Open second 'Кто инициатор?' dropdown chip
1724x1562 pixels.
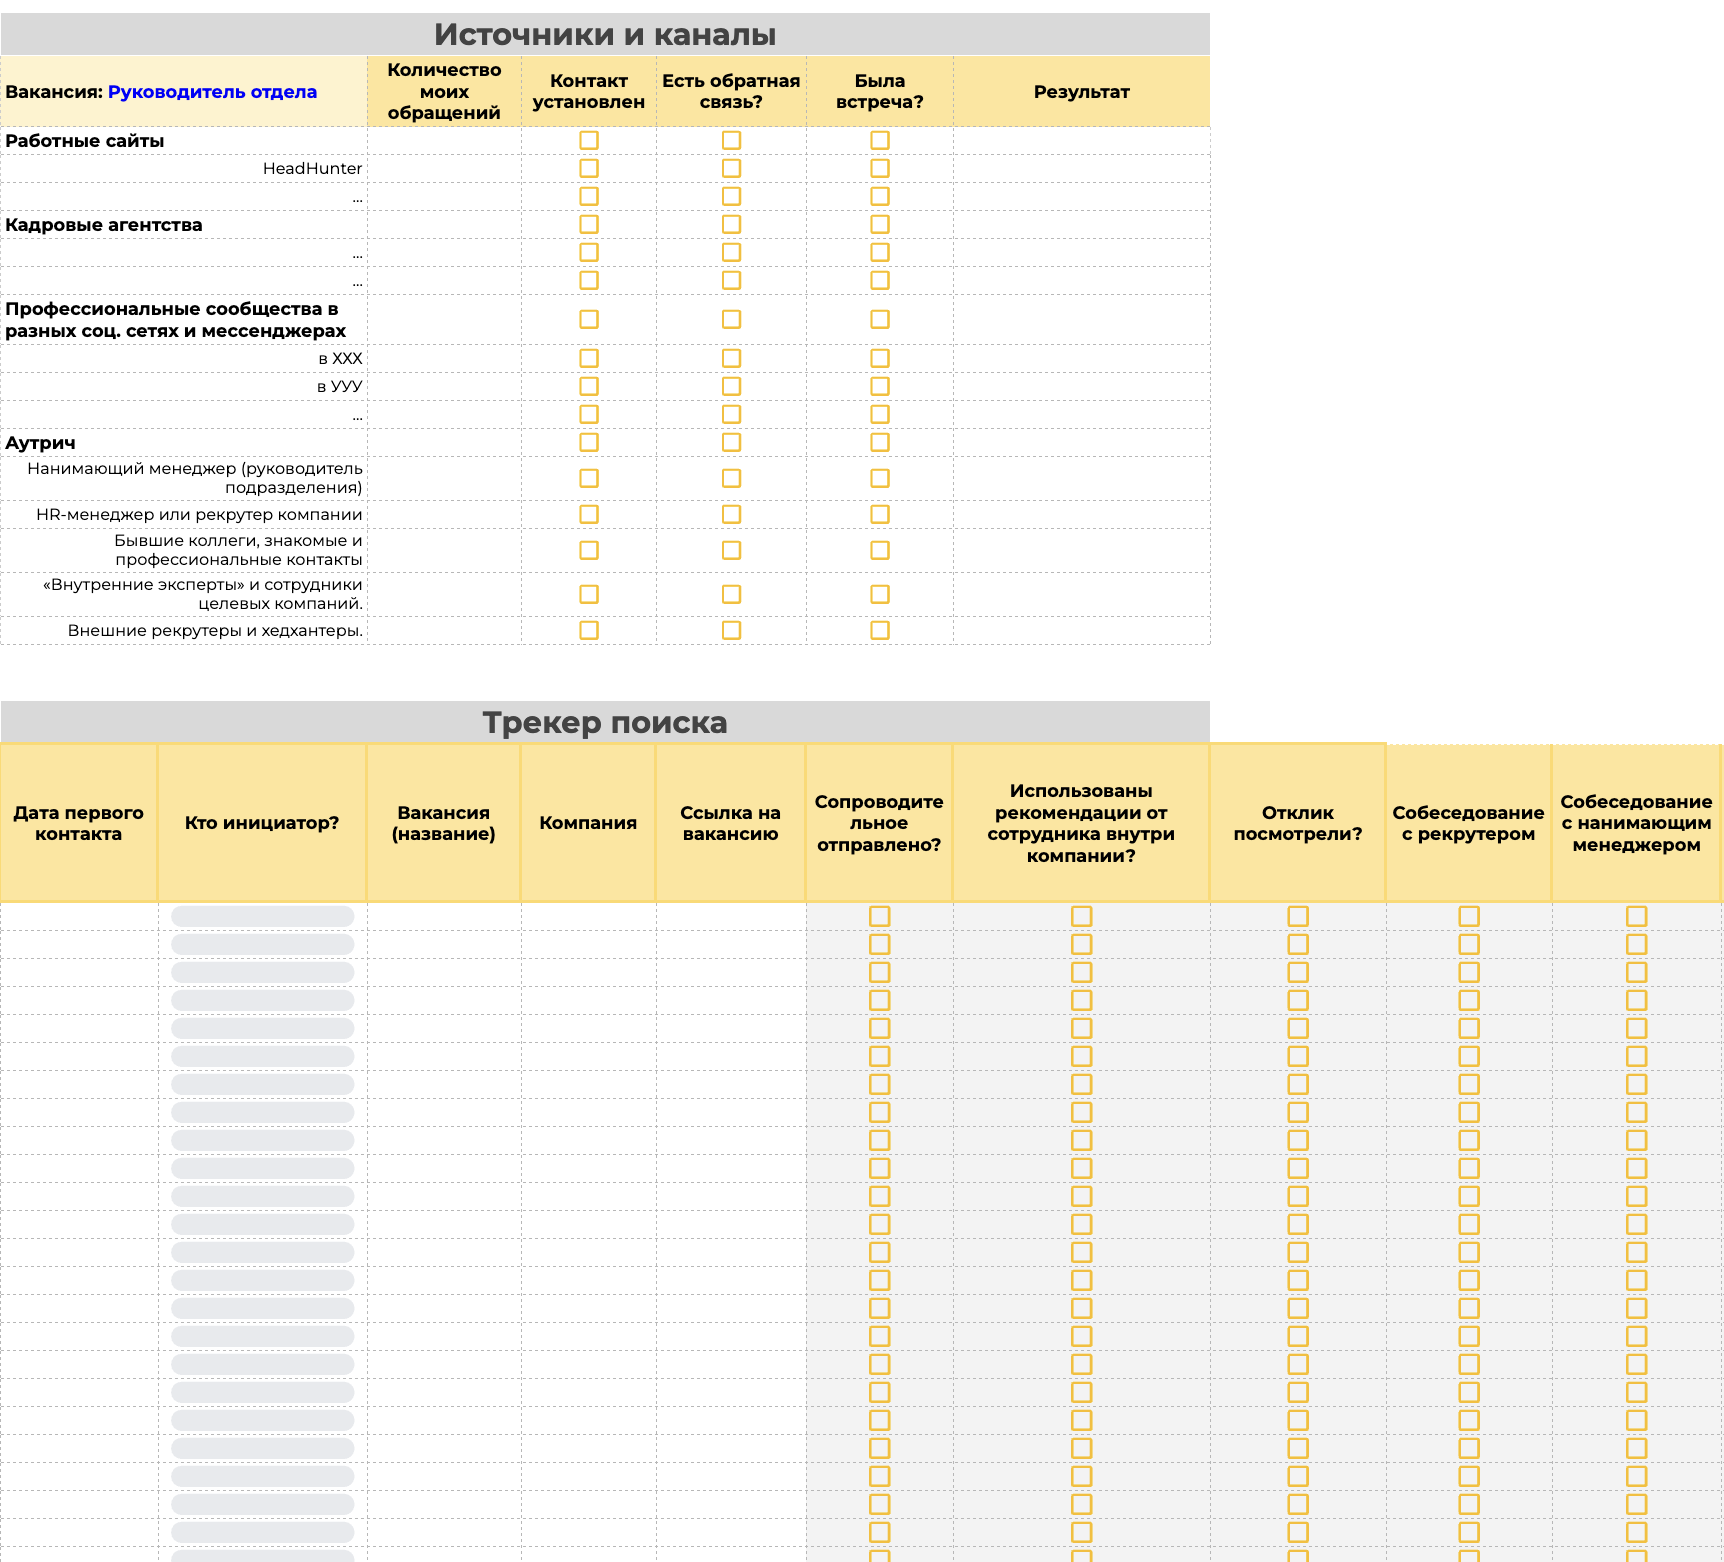click(263, 944)
